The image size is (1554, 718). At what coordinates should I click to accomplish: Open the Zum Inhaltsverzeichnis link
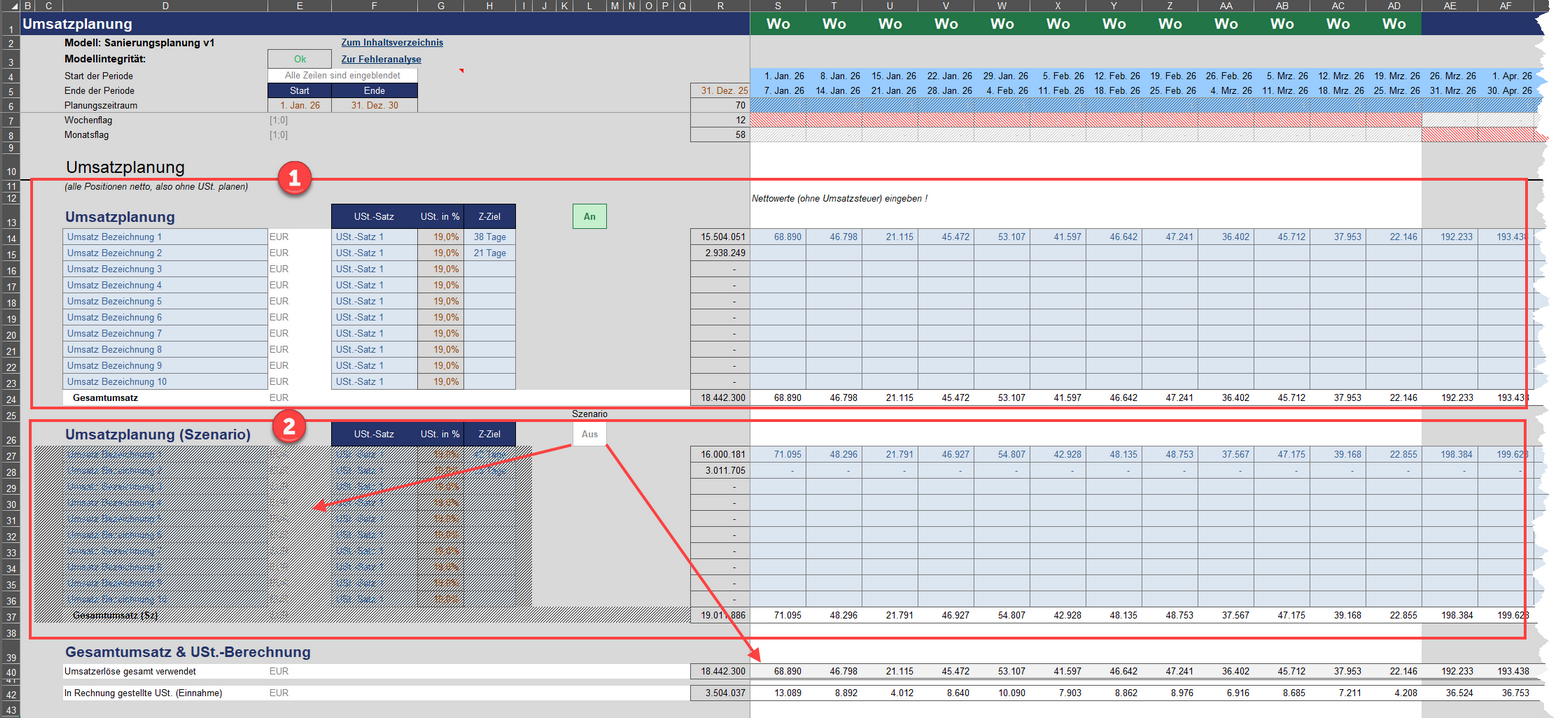click(x=392, y=43)
